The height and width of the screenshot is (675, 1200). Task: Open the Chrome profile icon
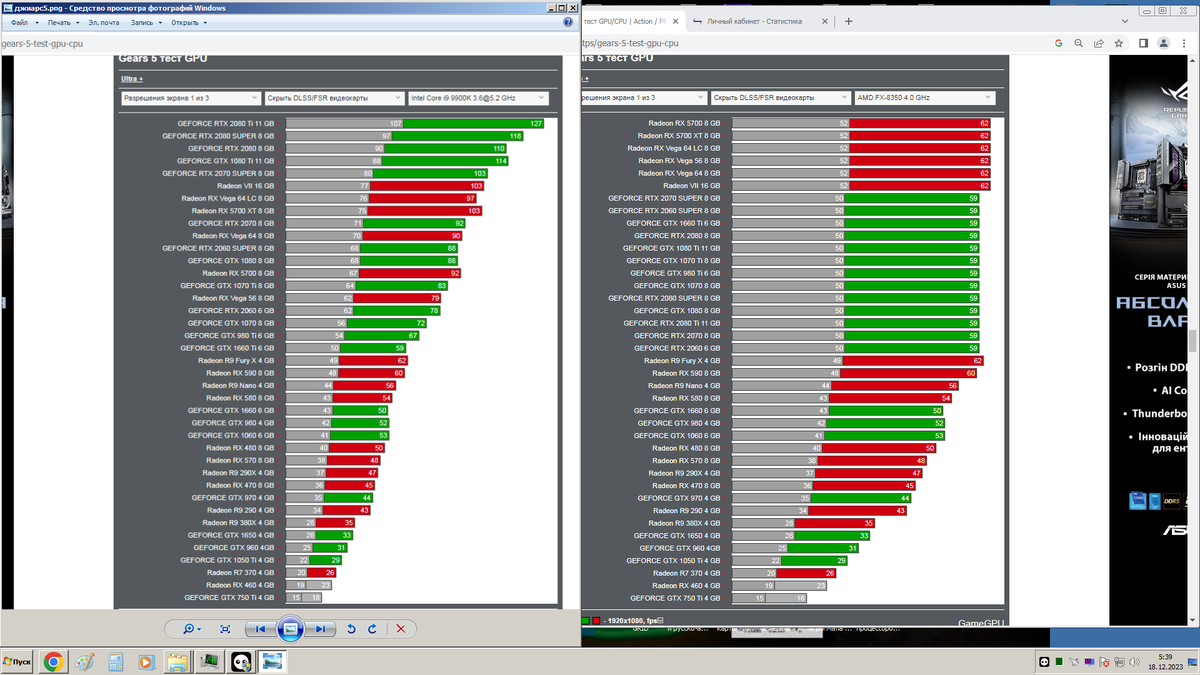coord(1164,43)
